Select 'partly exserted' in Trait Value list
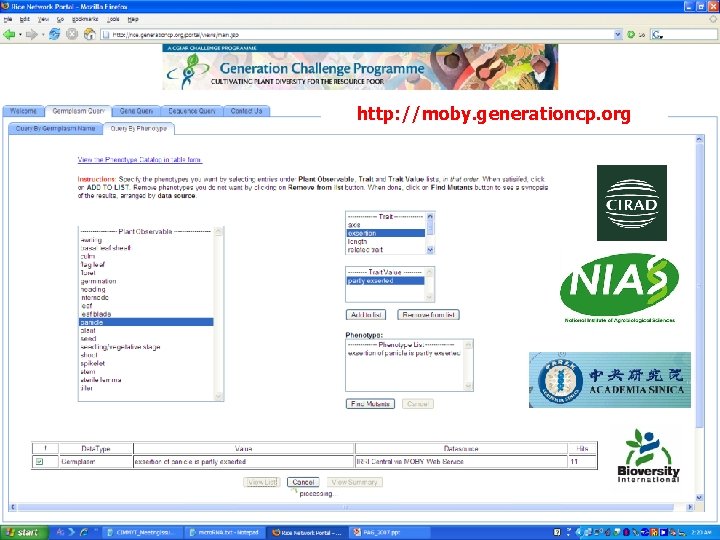The height and width of the screenshot is (540, 720). click(x=386, y=281)
